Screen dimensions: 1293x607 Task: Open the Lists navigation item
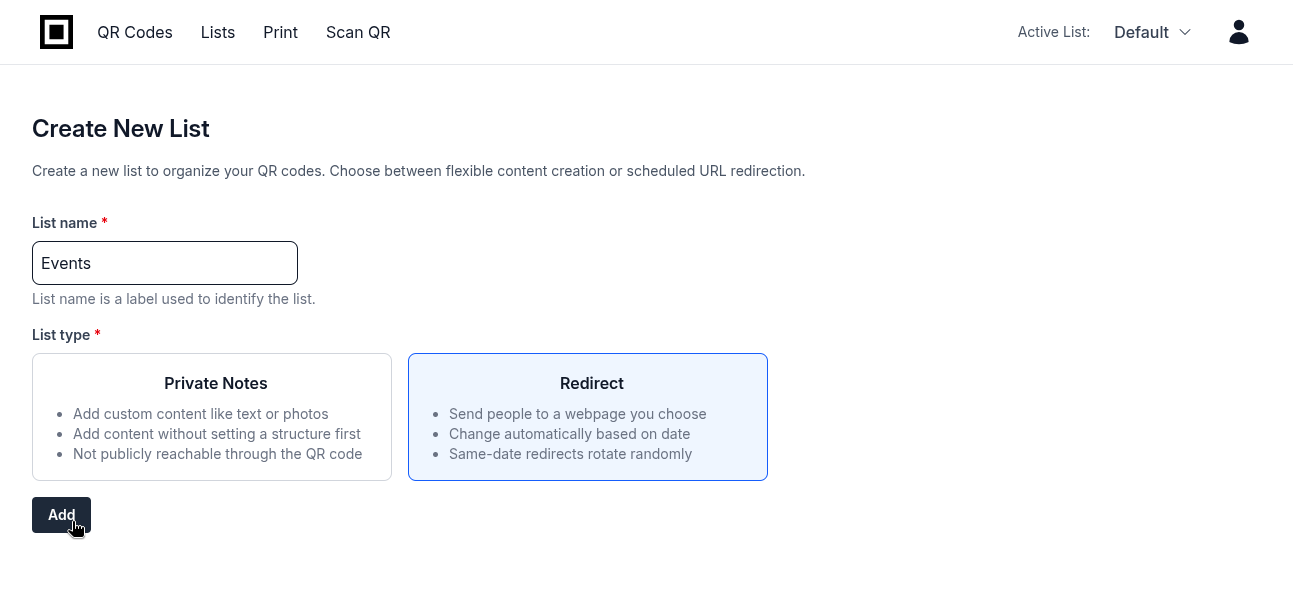(217, 32)
